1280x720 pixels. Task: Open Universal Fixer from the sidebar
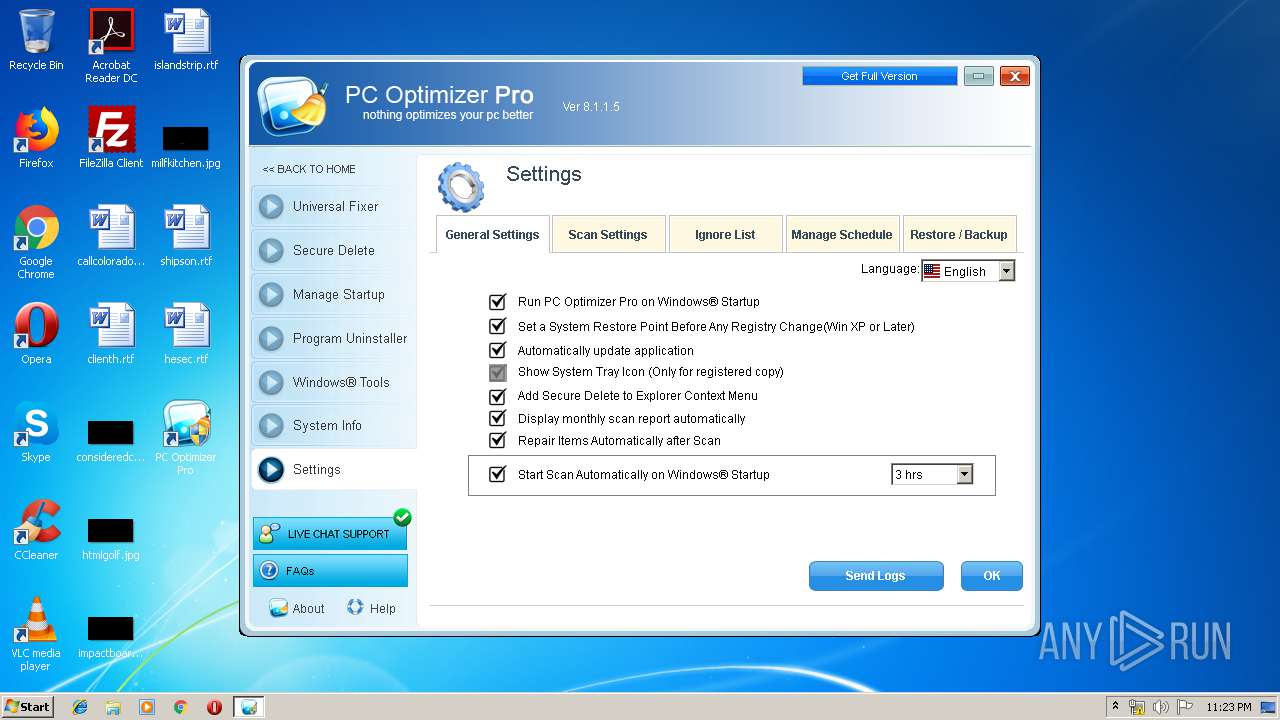333,207
